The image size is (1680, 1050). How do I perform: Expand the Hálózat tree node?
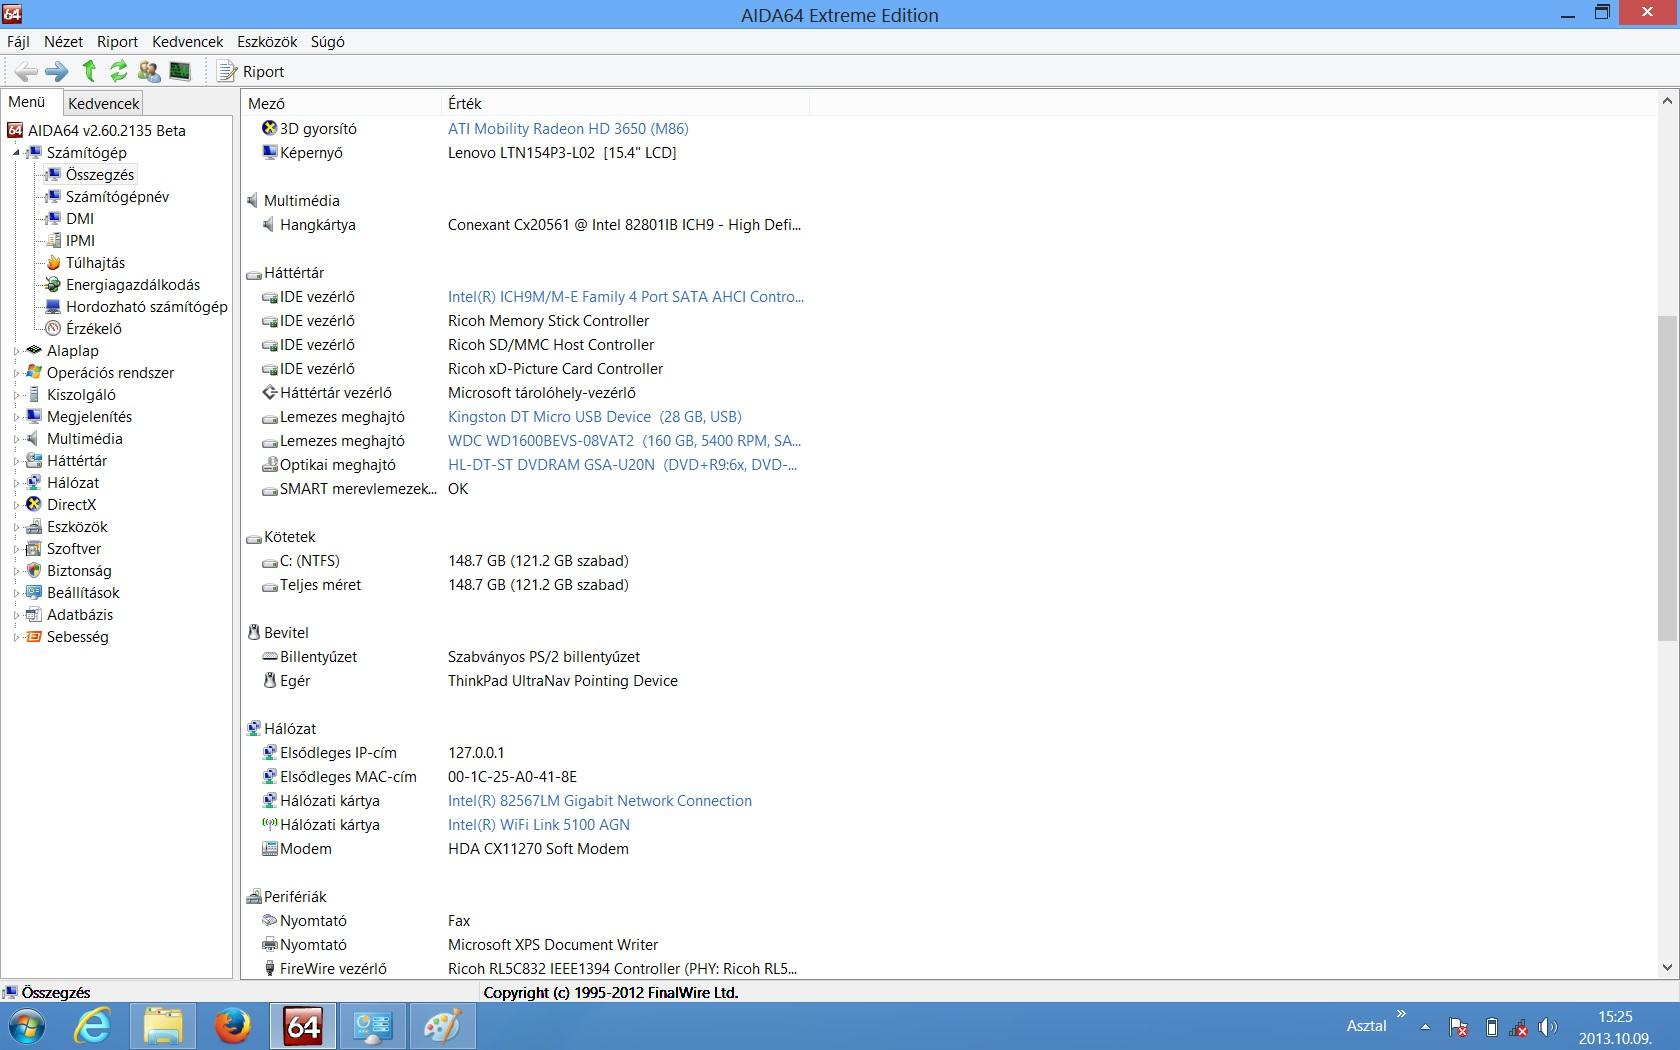[16, 483]
